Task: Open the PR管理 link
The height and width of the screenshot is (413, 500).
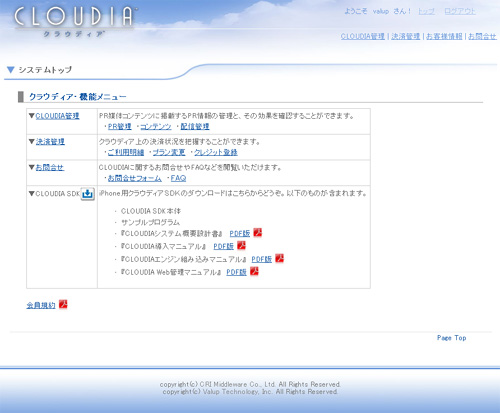Action: (x=120, y=127)
